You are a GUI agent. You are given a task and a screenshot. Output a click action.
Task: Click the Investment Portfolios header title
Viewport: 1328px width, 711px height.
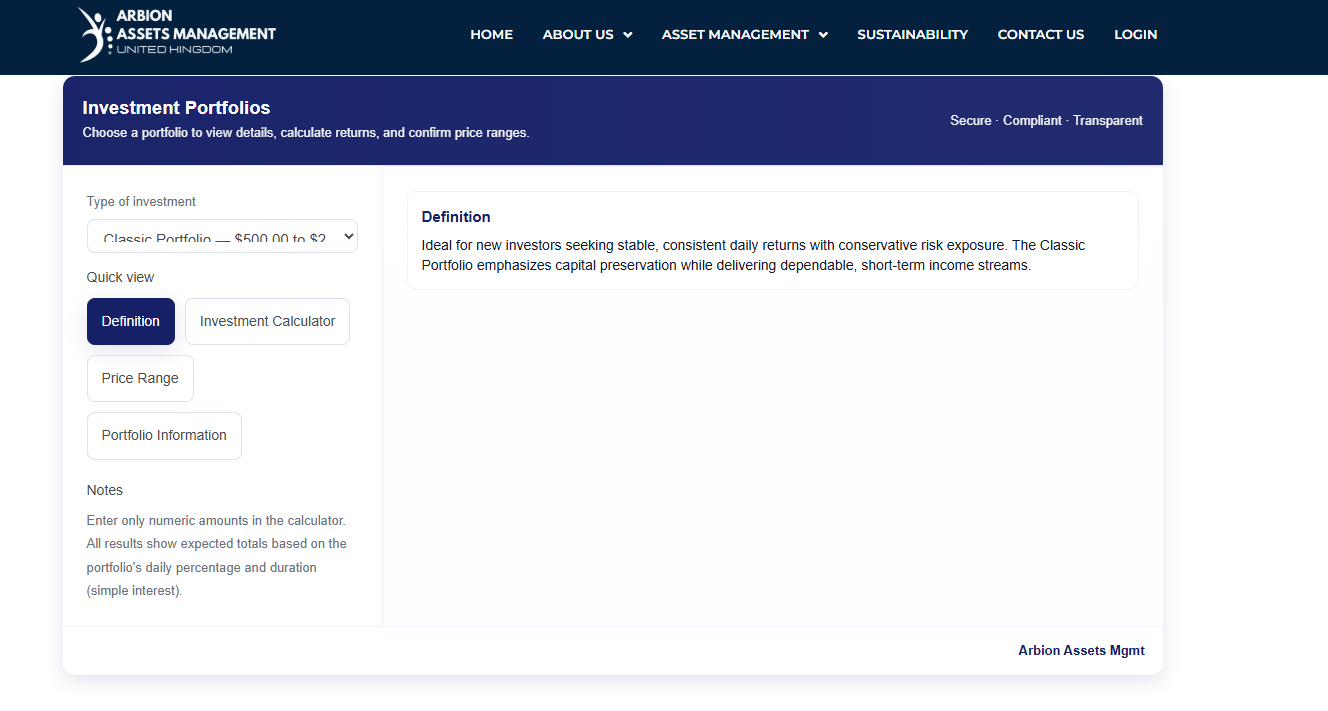(176, 108)
